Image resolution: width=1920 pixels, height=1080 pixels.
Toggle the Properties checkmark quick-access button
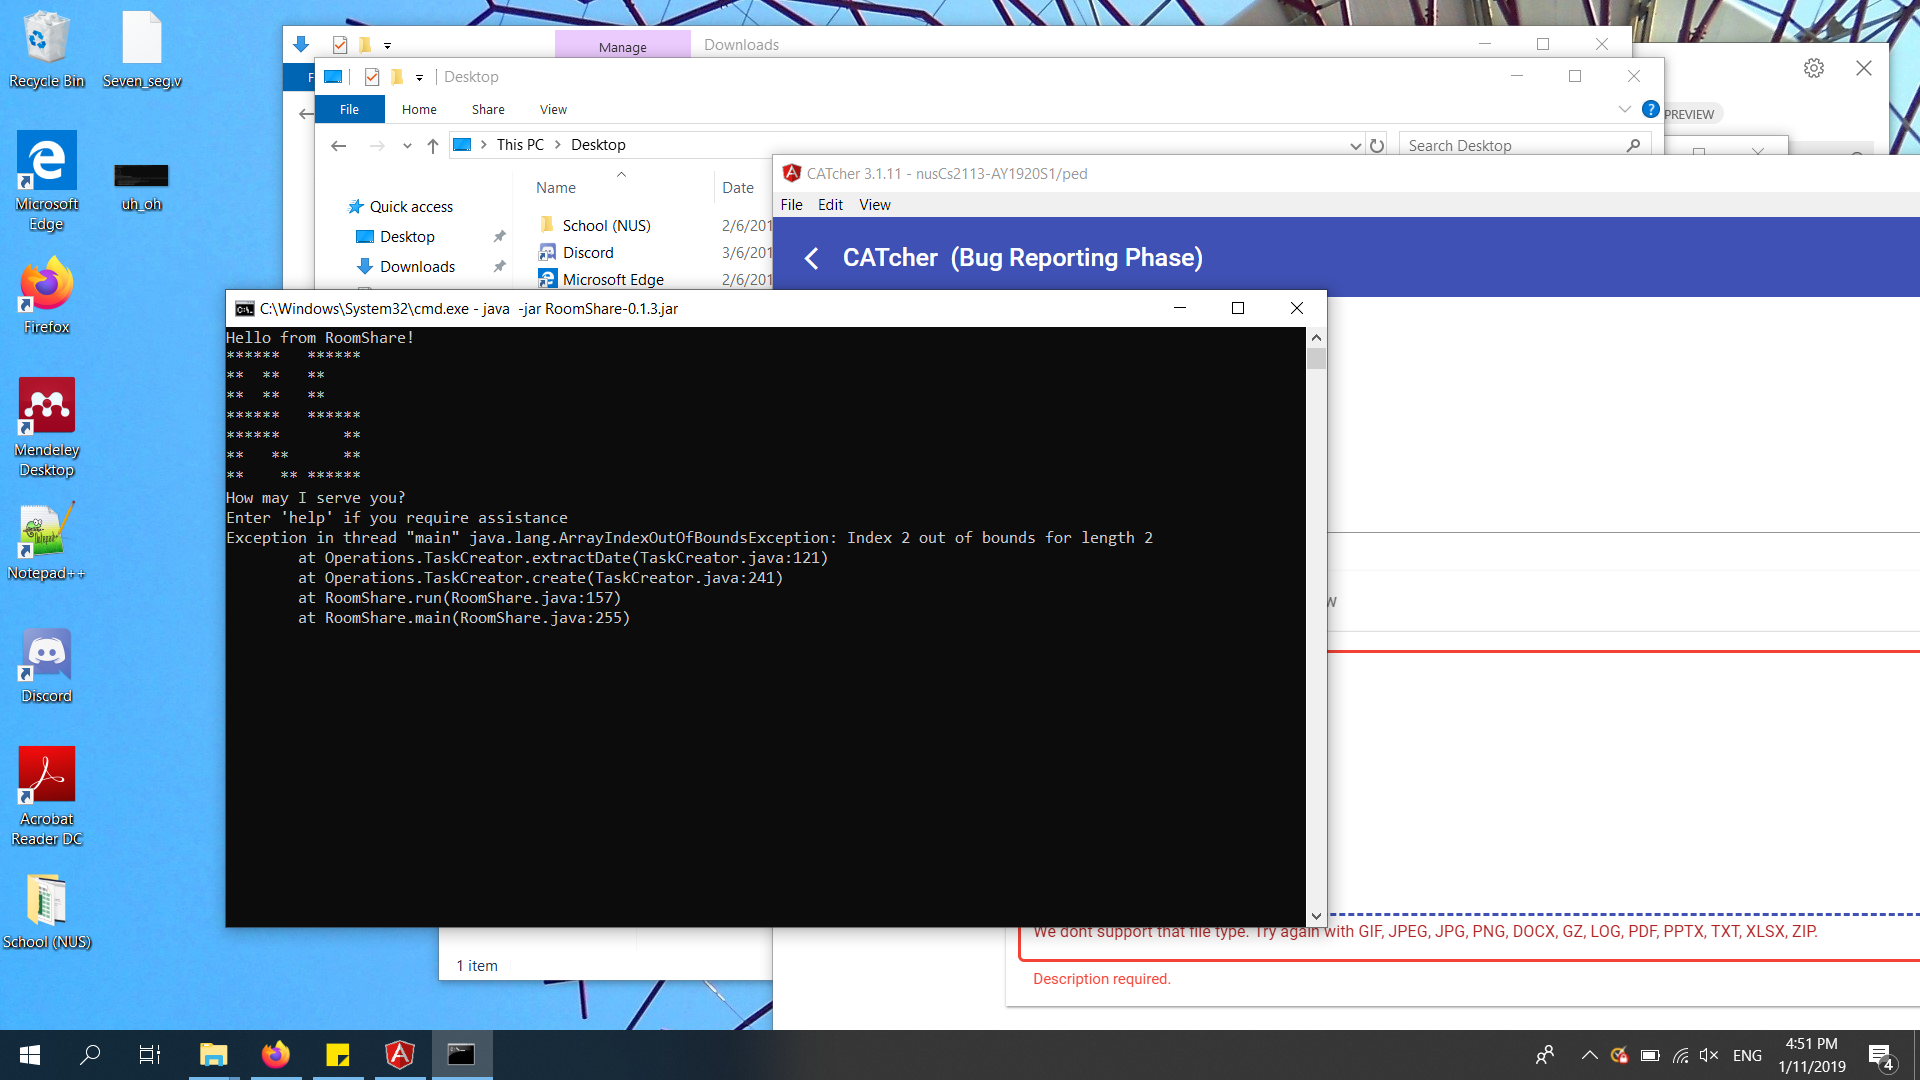pyautogui.click(x=372, y=77)
